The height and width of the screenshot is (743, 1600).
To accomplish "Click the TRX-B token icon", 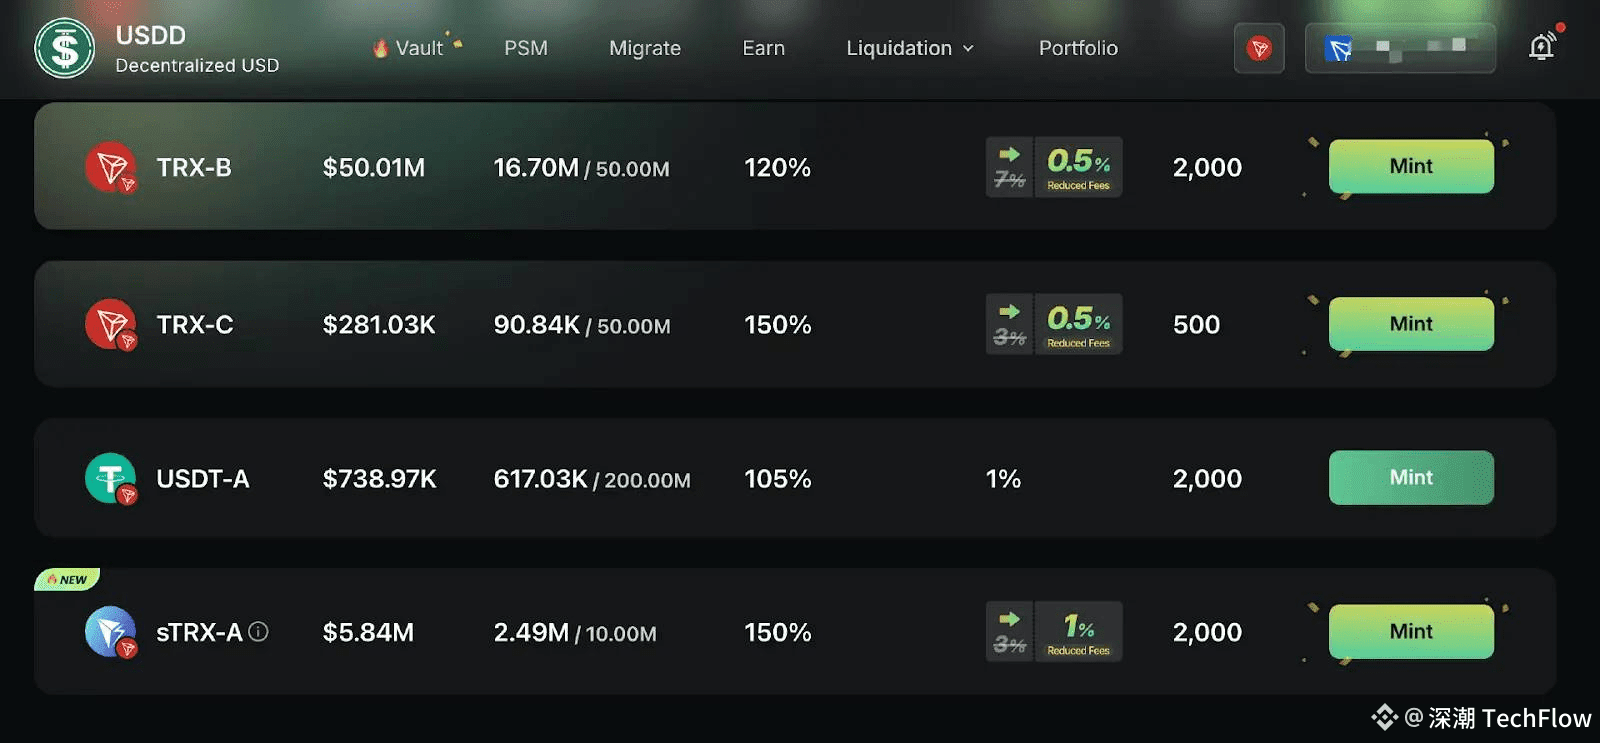I will [x=110, y=167].
